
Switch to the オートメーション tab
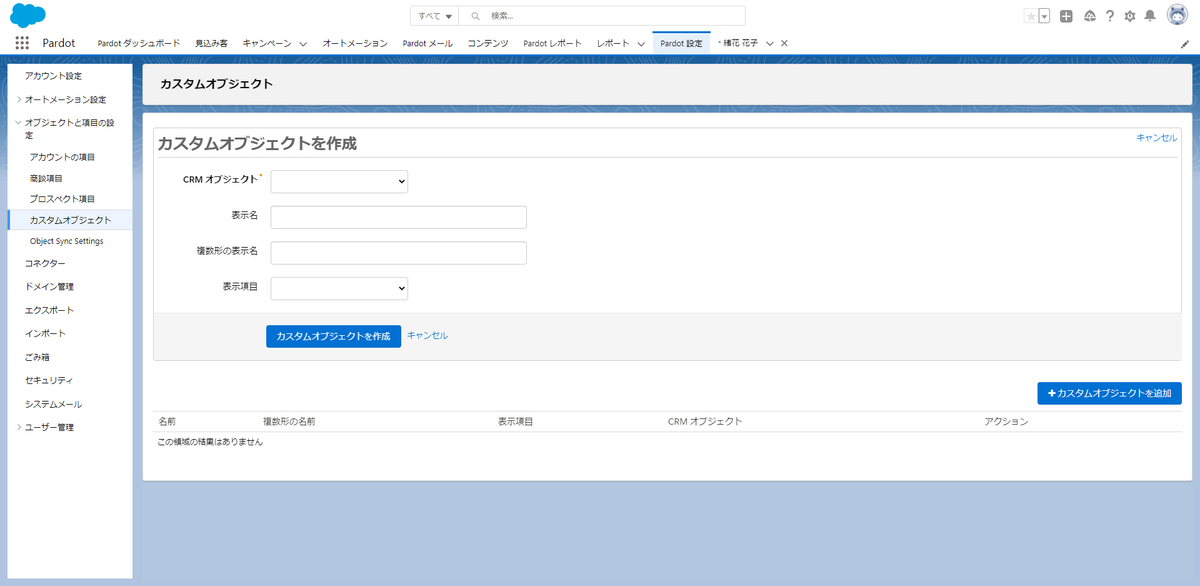click(x=355, y=43)
